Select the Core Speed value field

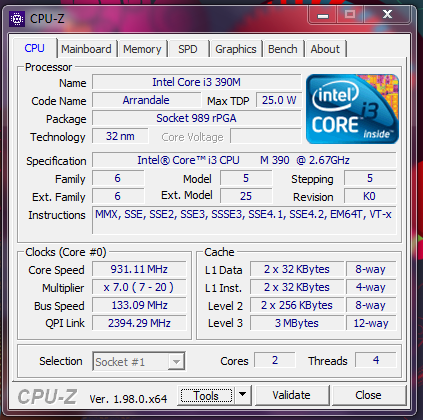coord(139,269)
